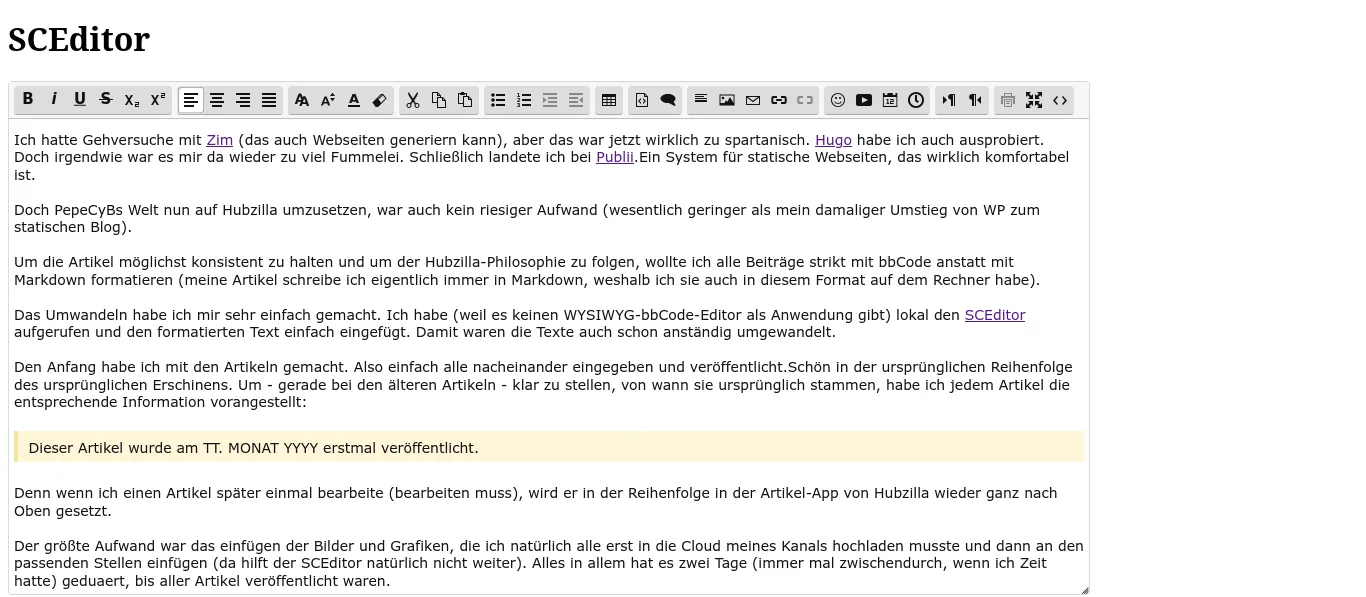This screenshot has width=1366, height=597.
Task: Insert a code block
Action: [x=642, y=100]
